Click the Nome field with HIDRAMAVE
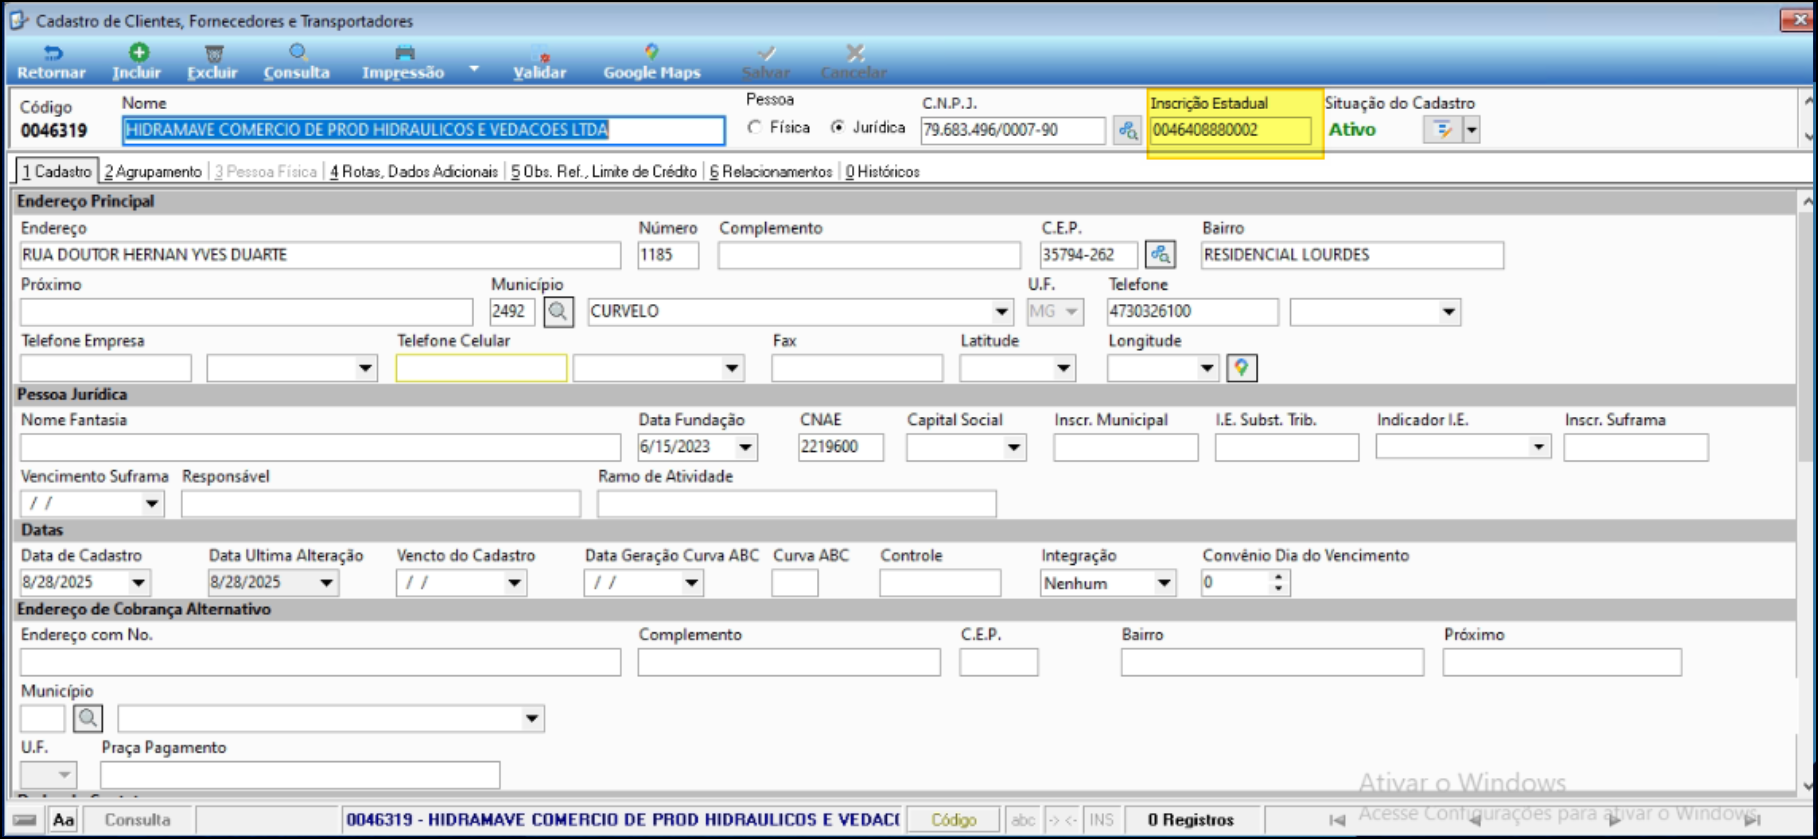Image resolution: width=1818 pixels, height=839 pixels. (x=423, y=130)
